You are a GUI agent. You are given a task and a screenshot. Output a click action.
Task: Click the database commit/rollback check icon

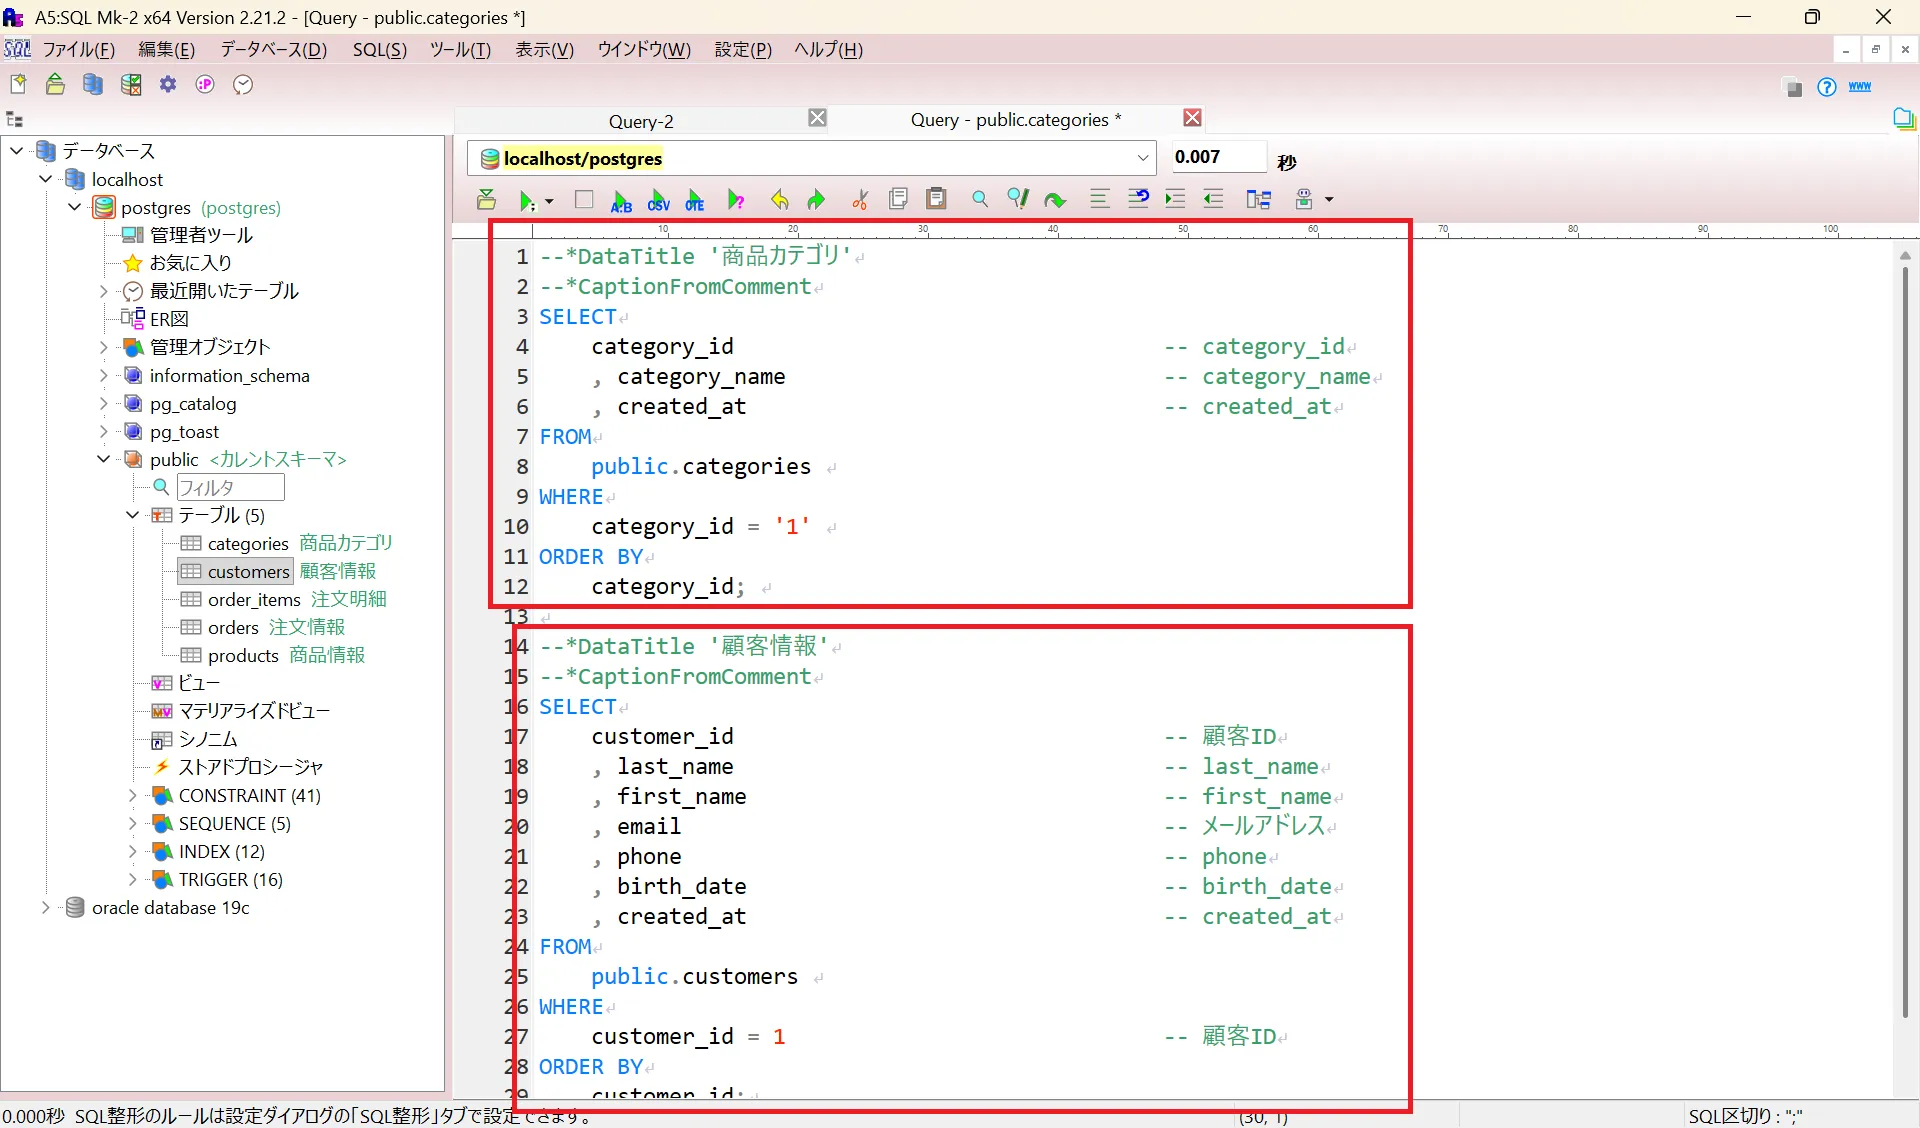click(x=130, y=85)
